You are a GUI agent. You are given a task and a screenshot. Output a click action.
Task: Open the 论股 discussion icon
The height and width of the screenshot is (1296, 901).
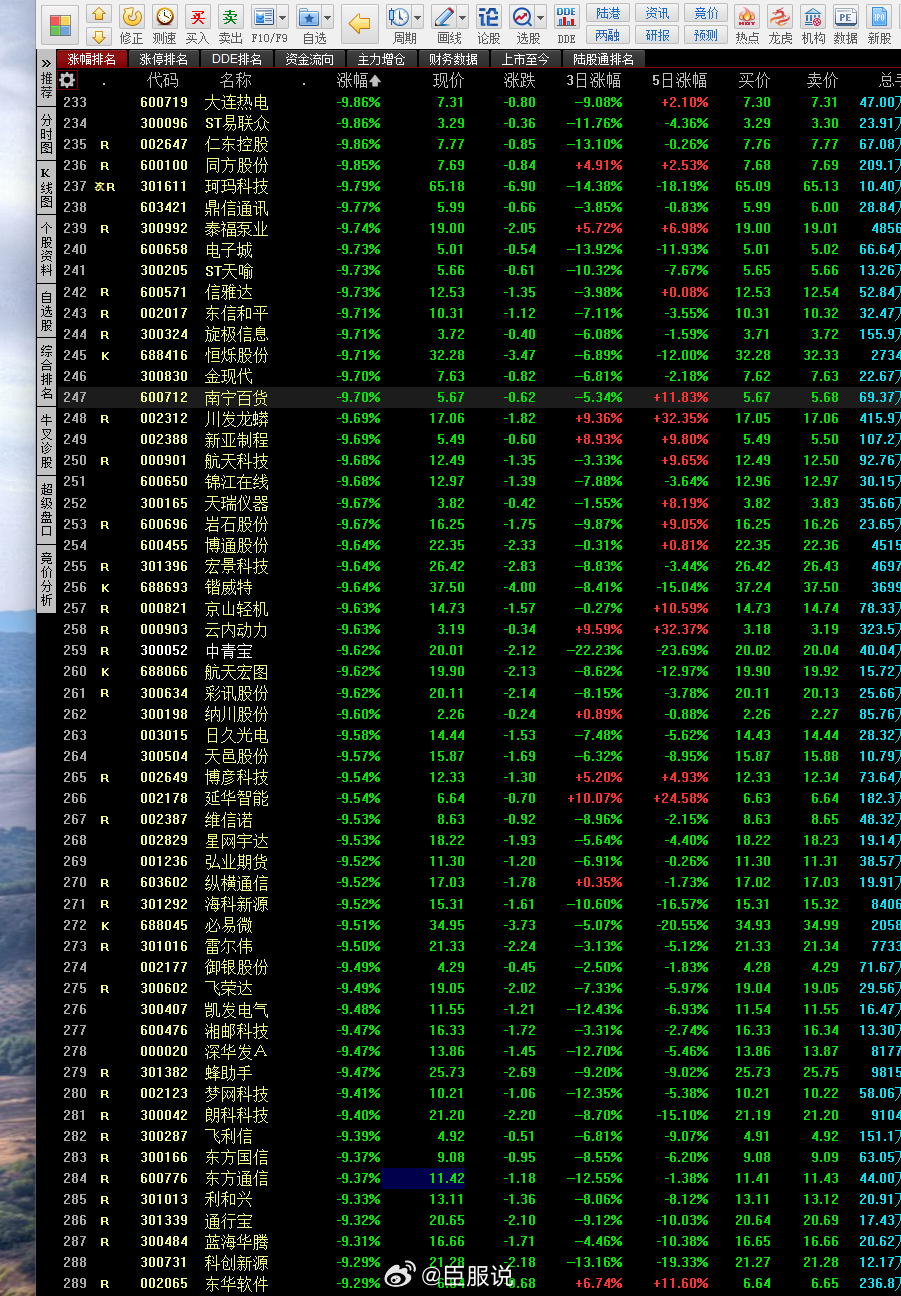point(488,18)
